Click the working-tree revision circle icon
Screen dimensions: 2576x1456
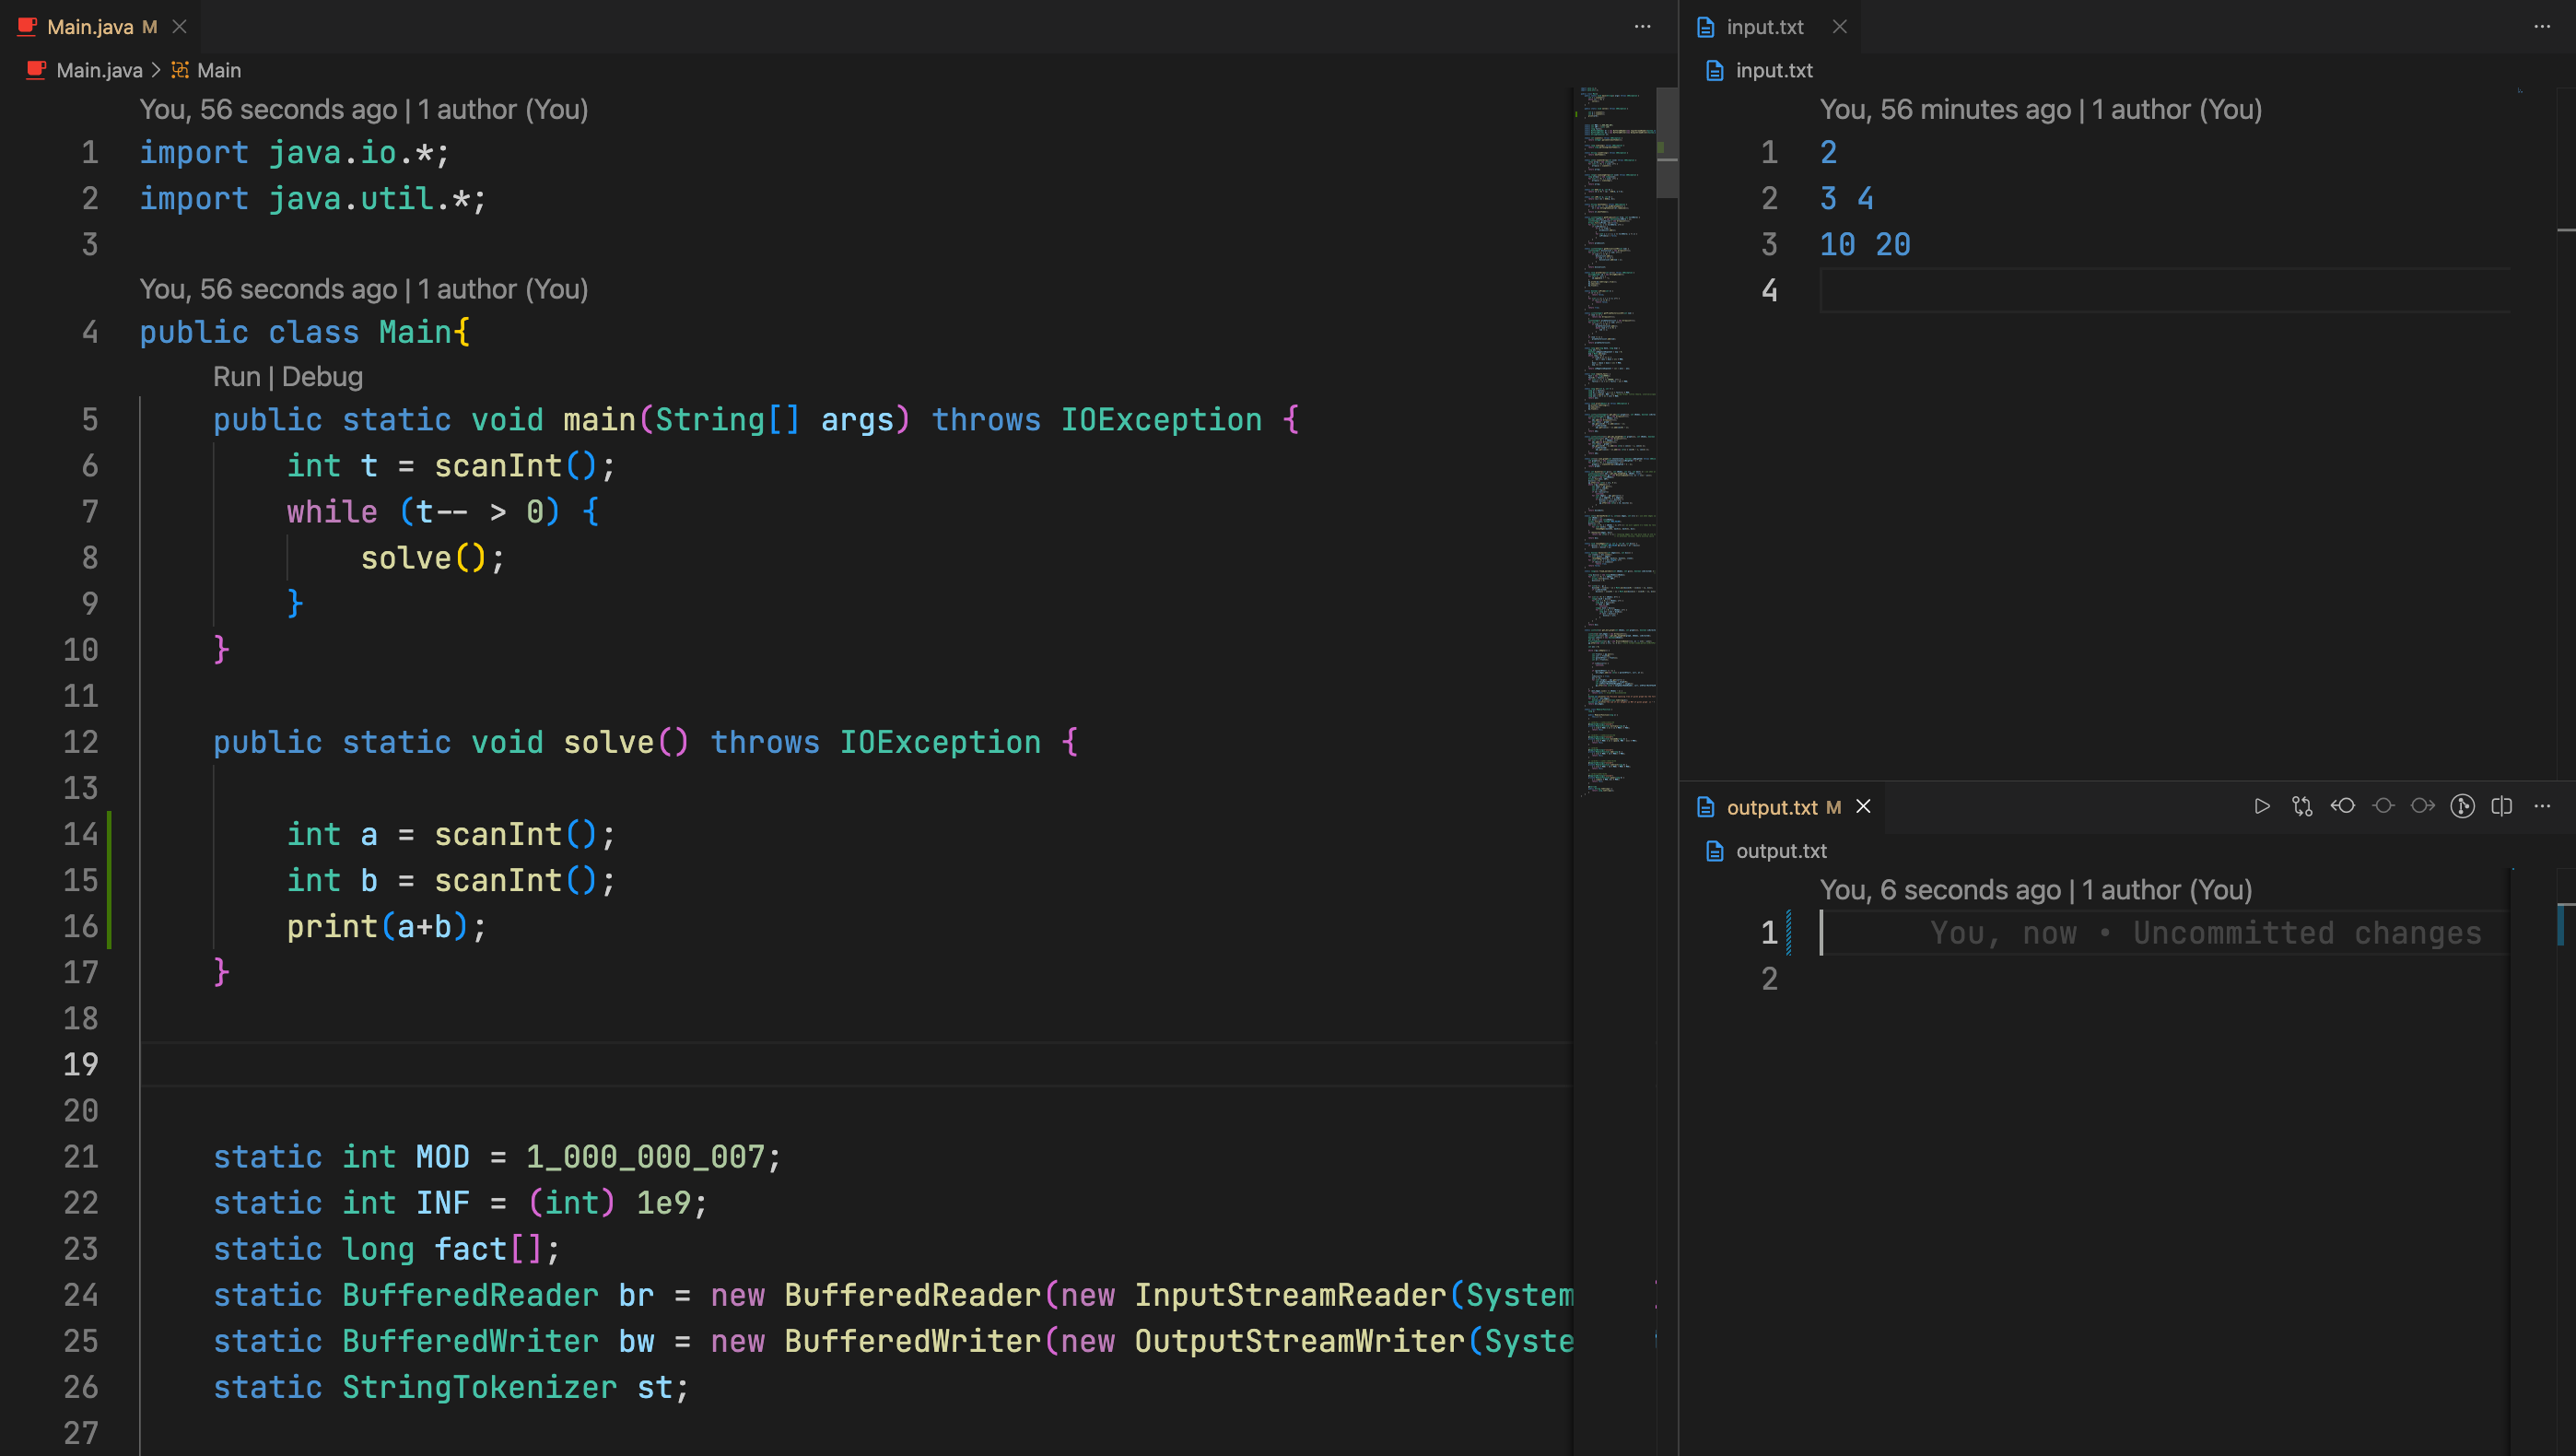[2383, 806]
